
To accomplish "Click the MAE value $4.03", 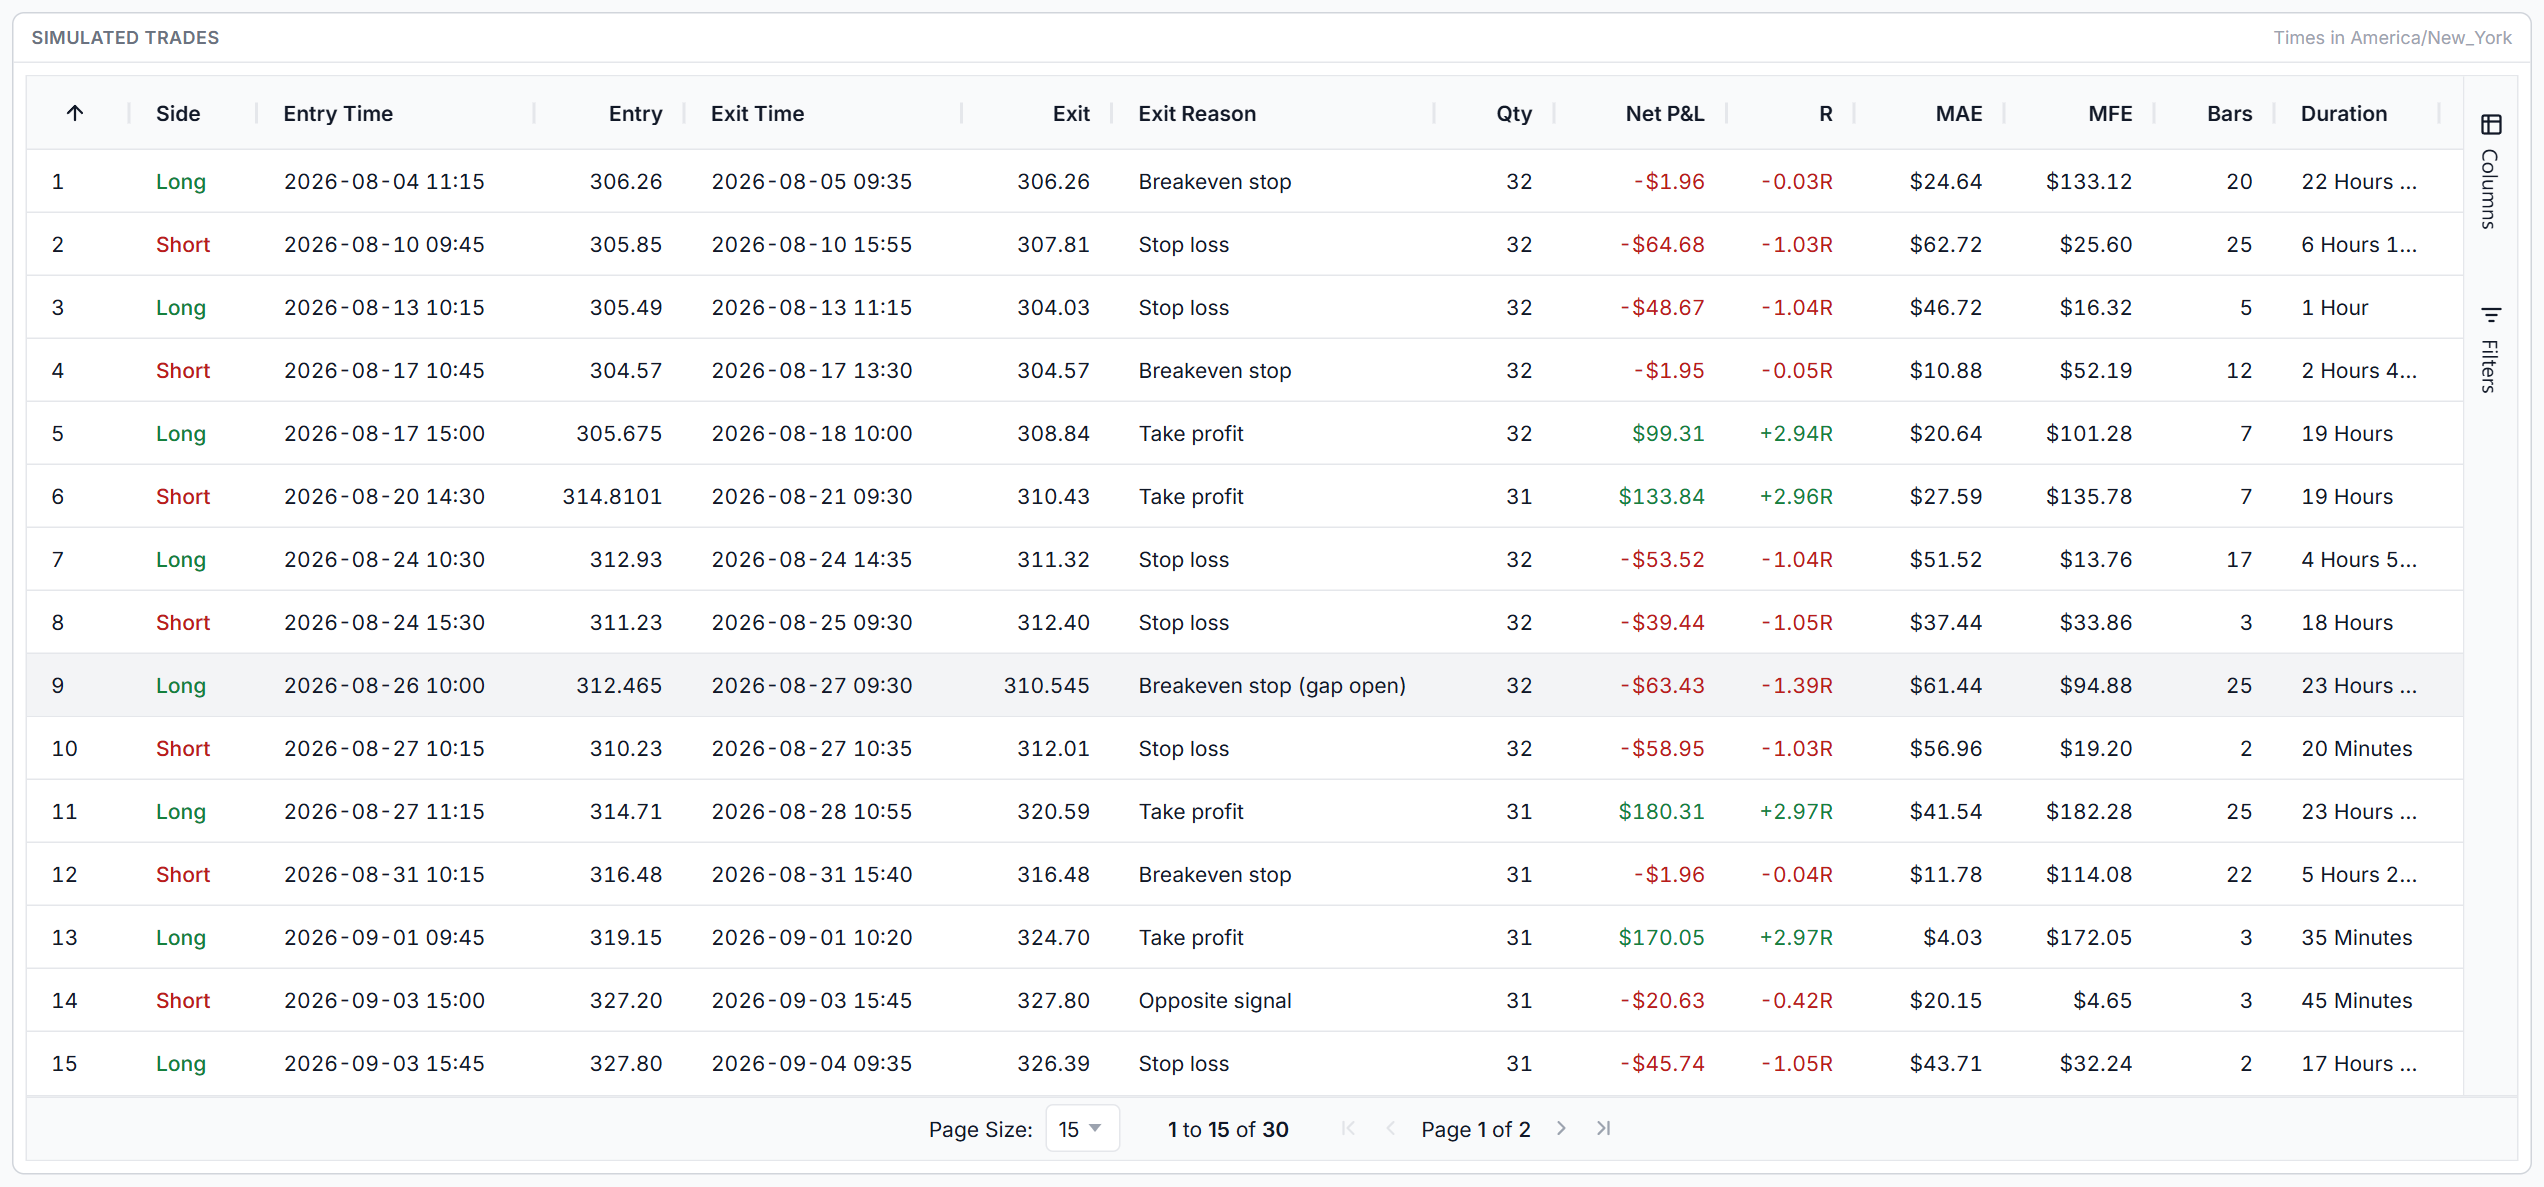I will pyautogui.click(x=1952, y=938).
